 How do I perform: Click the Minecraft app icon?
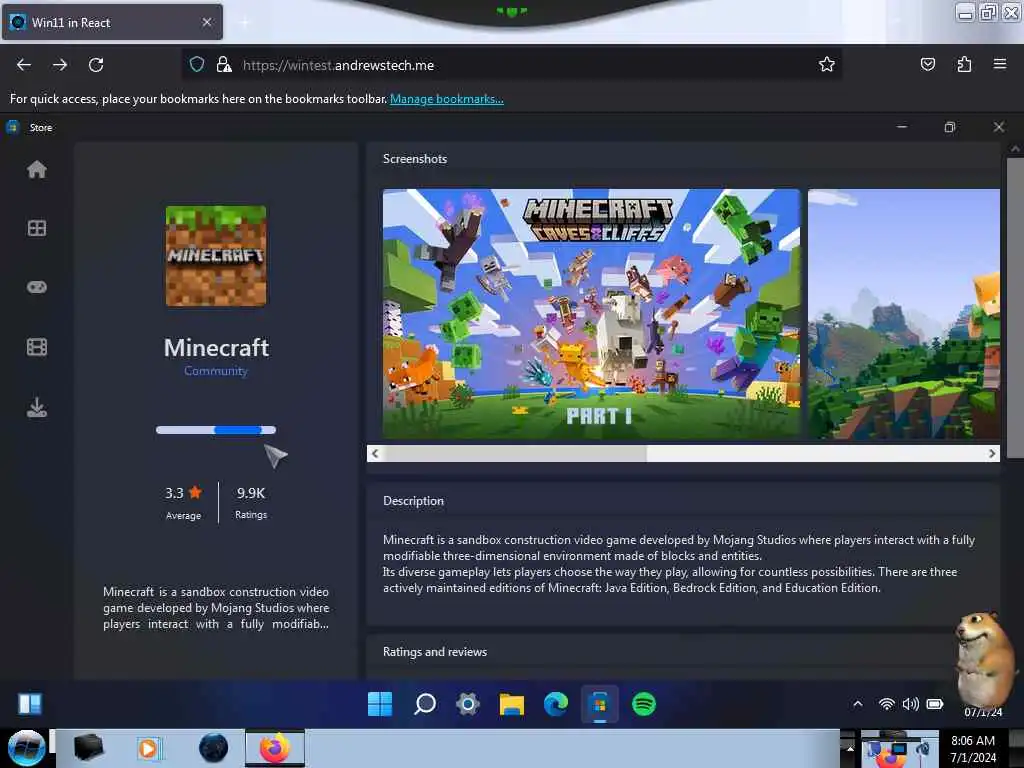pyautogui.click(x=216, y=256)
